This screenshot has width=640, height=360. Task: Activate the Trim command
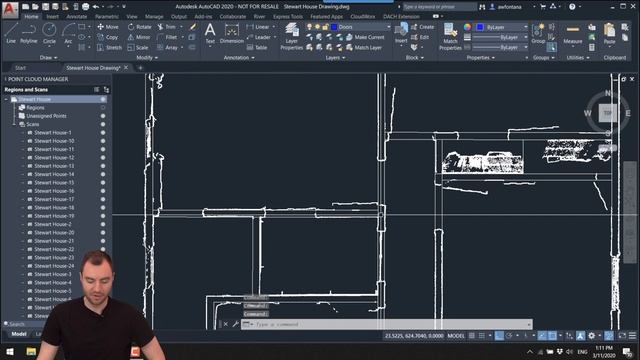click(x=167, y=27)
